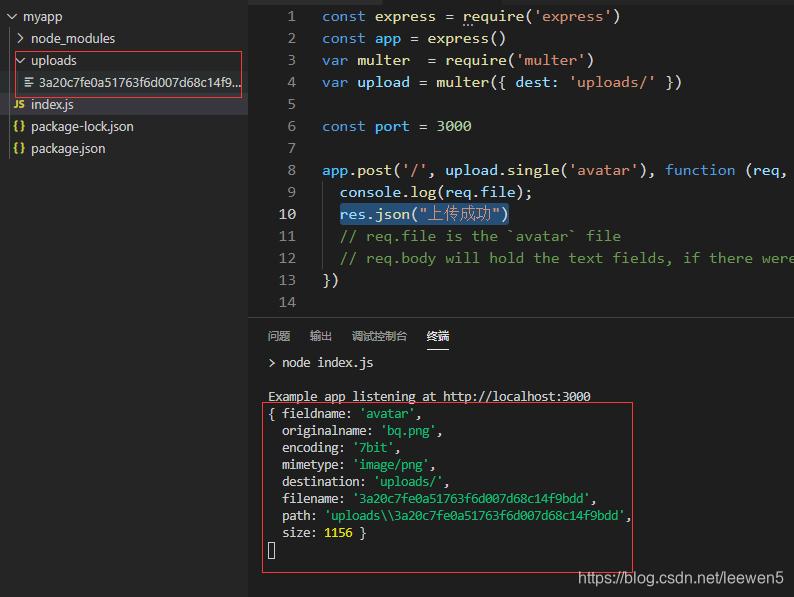The image size is (794, 597).
Task: Open the uploaded file 3a20c7fe0a51763f6d007d68c14f9...
Action: [x=140, y=83]
